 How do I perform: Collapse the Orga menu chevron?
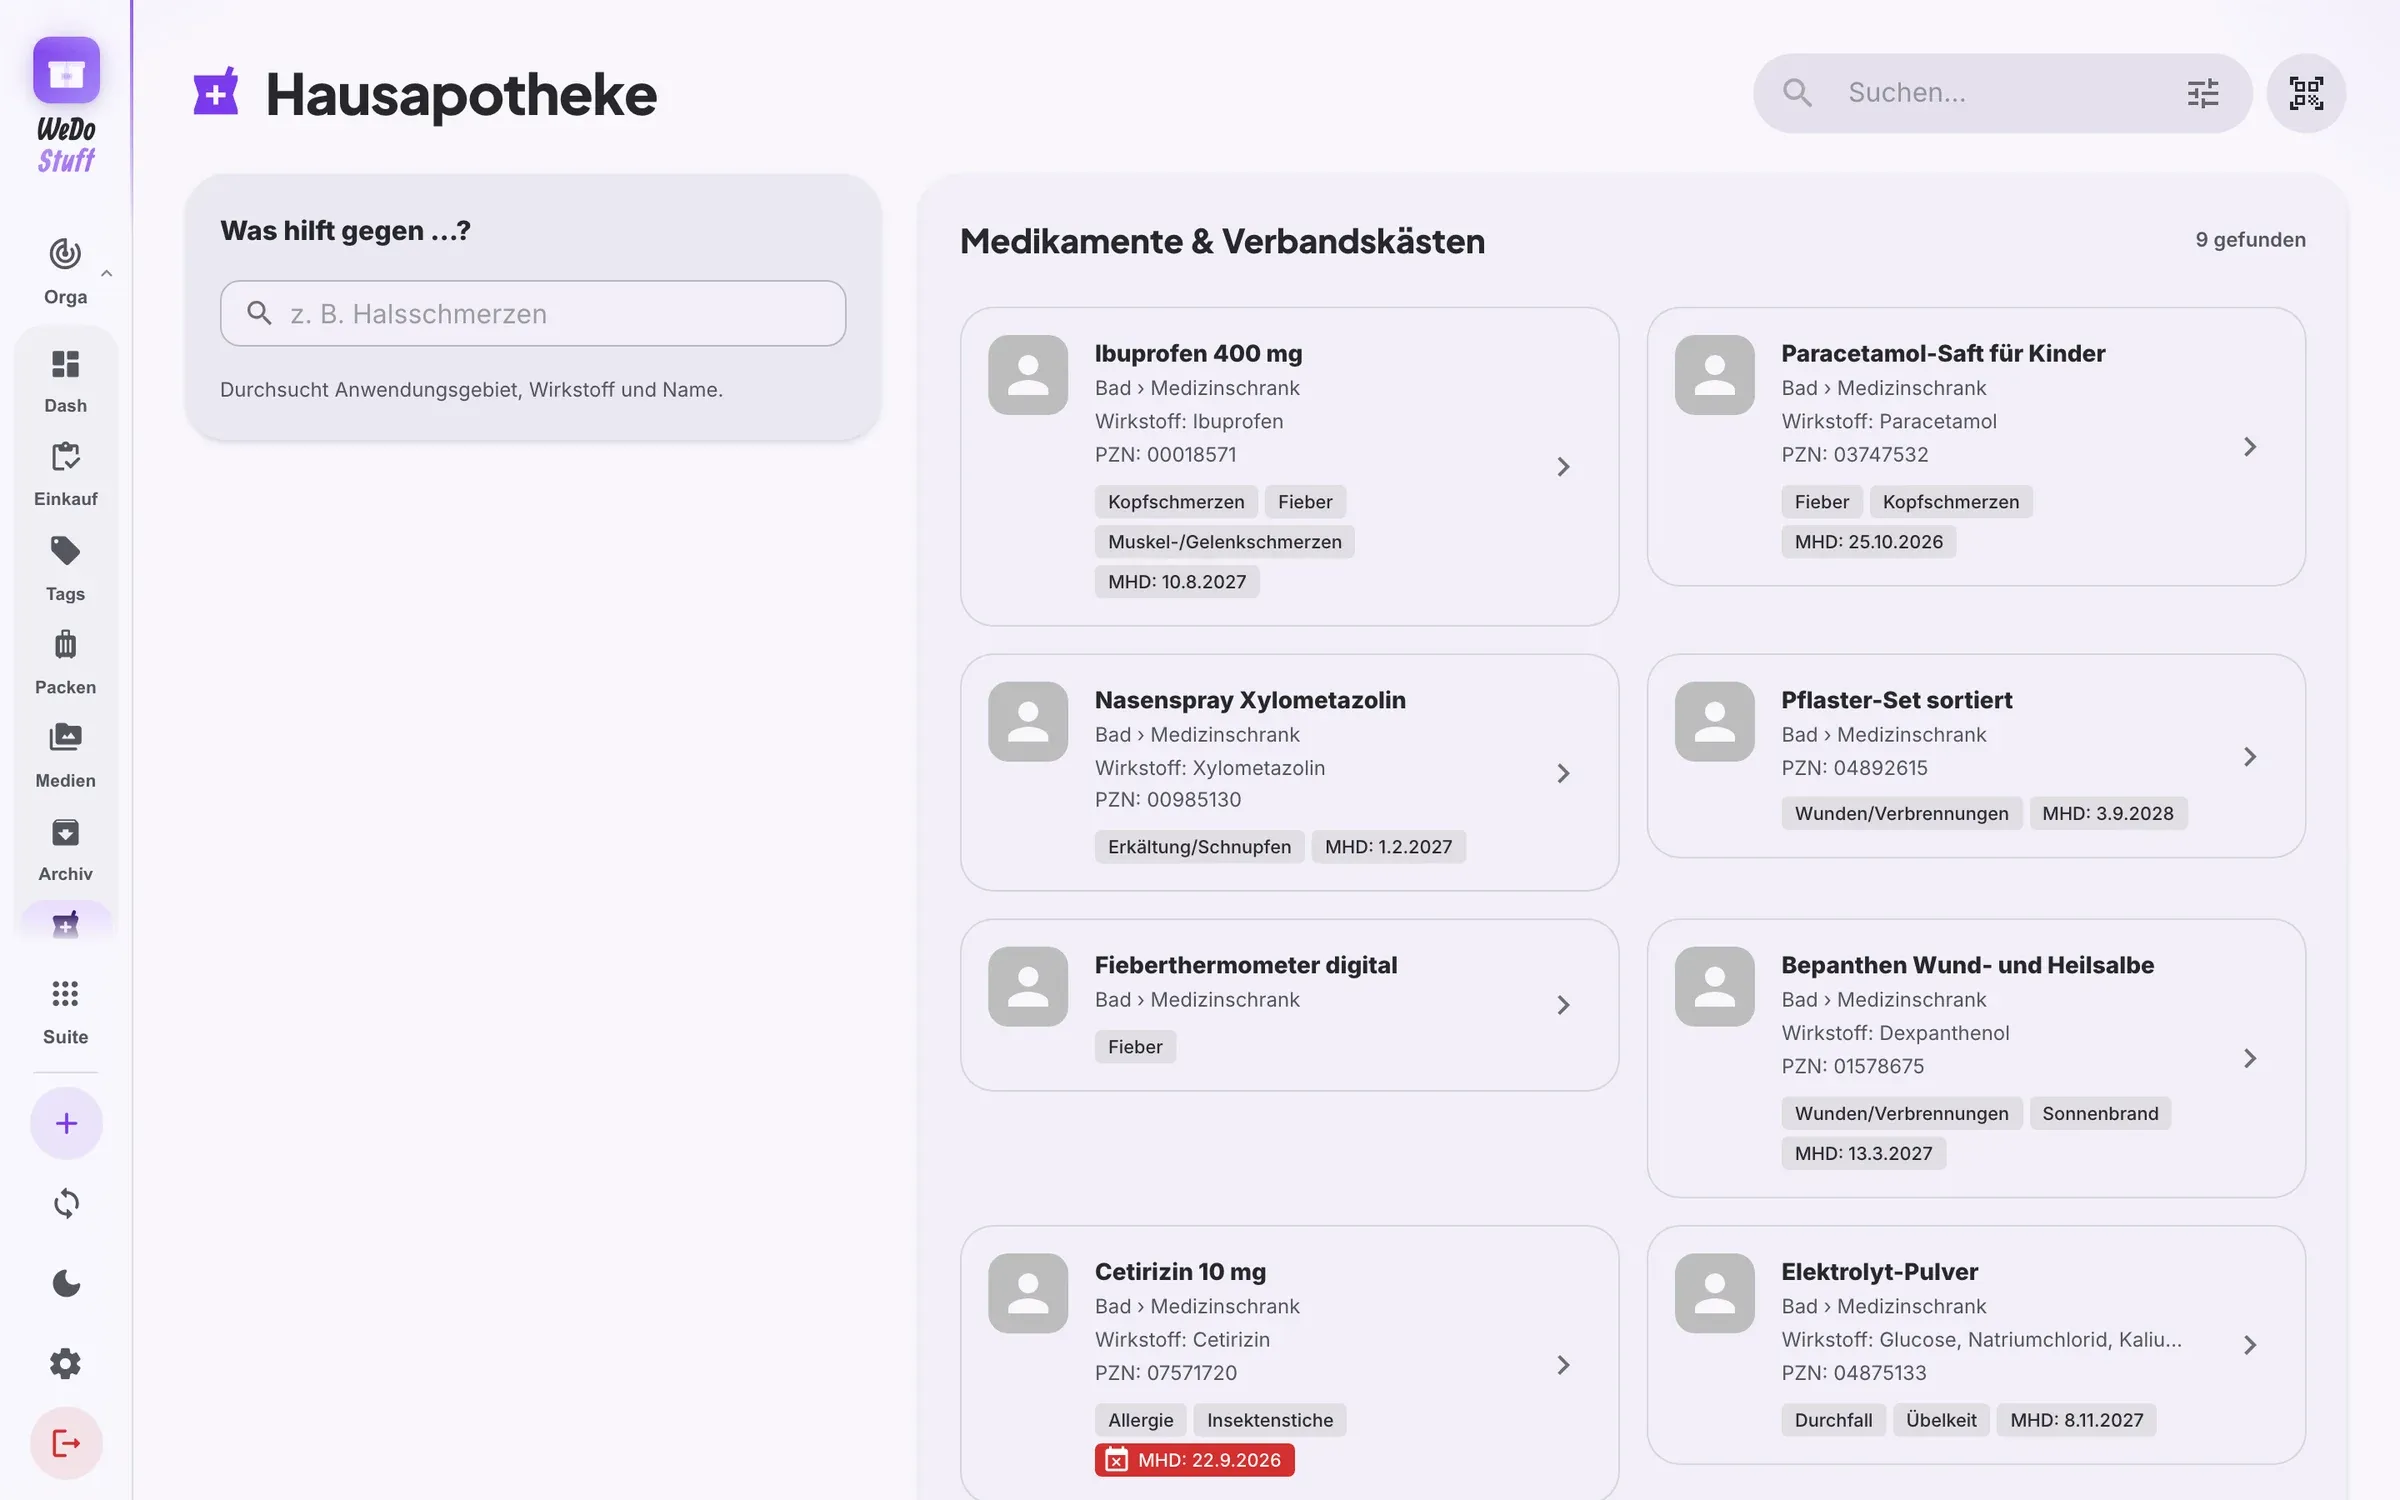[107, 273]
